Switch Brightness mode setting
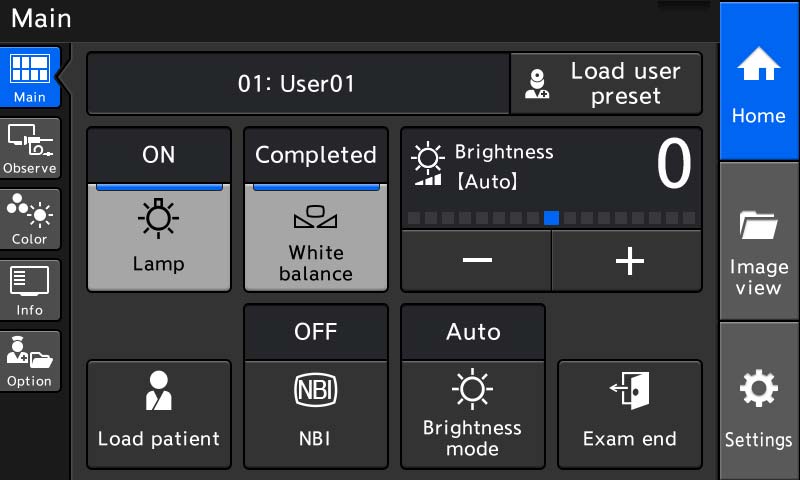 pyautogui.click(x=473, y=414)
